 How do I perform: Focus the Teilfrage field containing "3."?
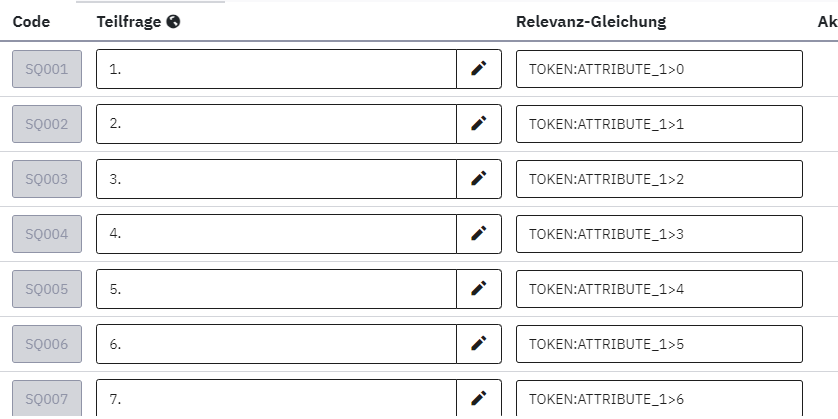point(277,179)
